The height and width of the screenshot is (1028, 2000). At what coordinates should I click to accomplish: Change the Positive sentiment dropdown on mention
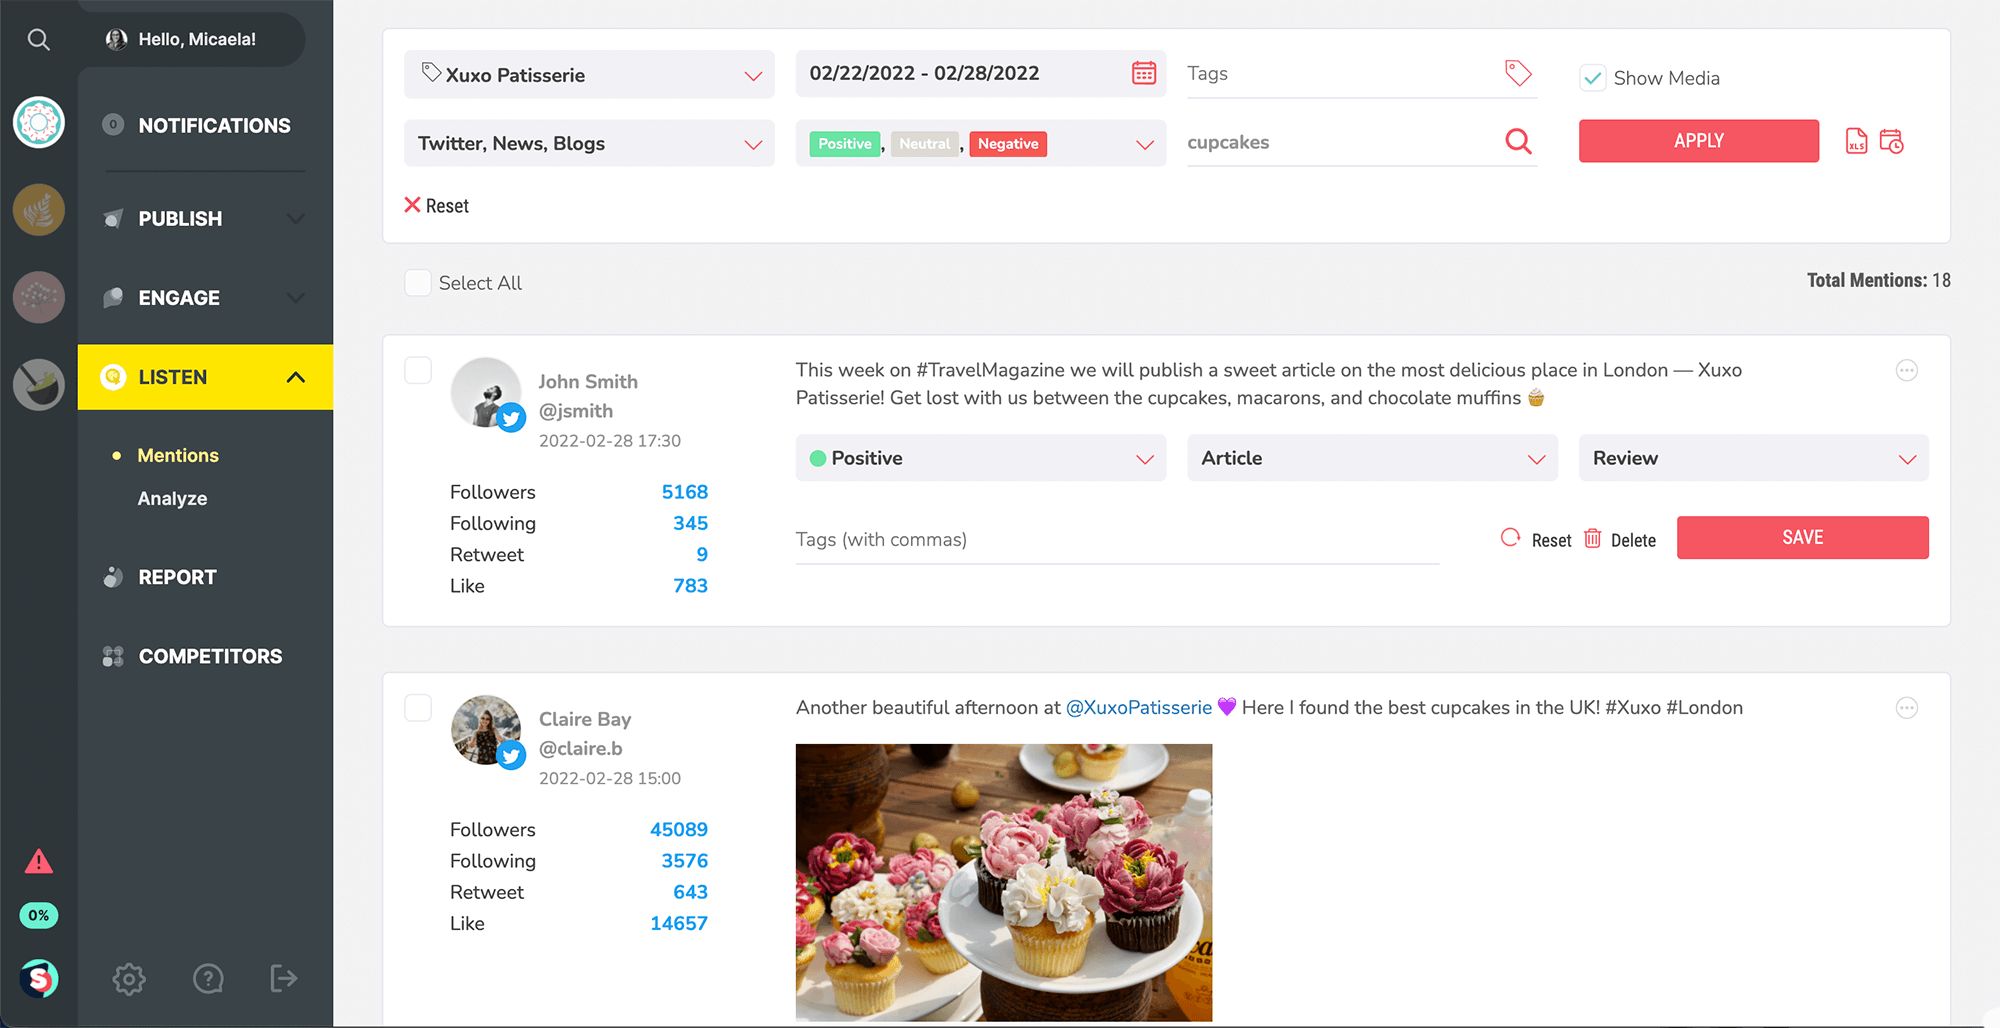(x=980, y=458)
